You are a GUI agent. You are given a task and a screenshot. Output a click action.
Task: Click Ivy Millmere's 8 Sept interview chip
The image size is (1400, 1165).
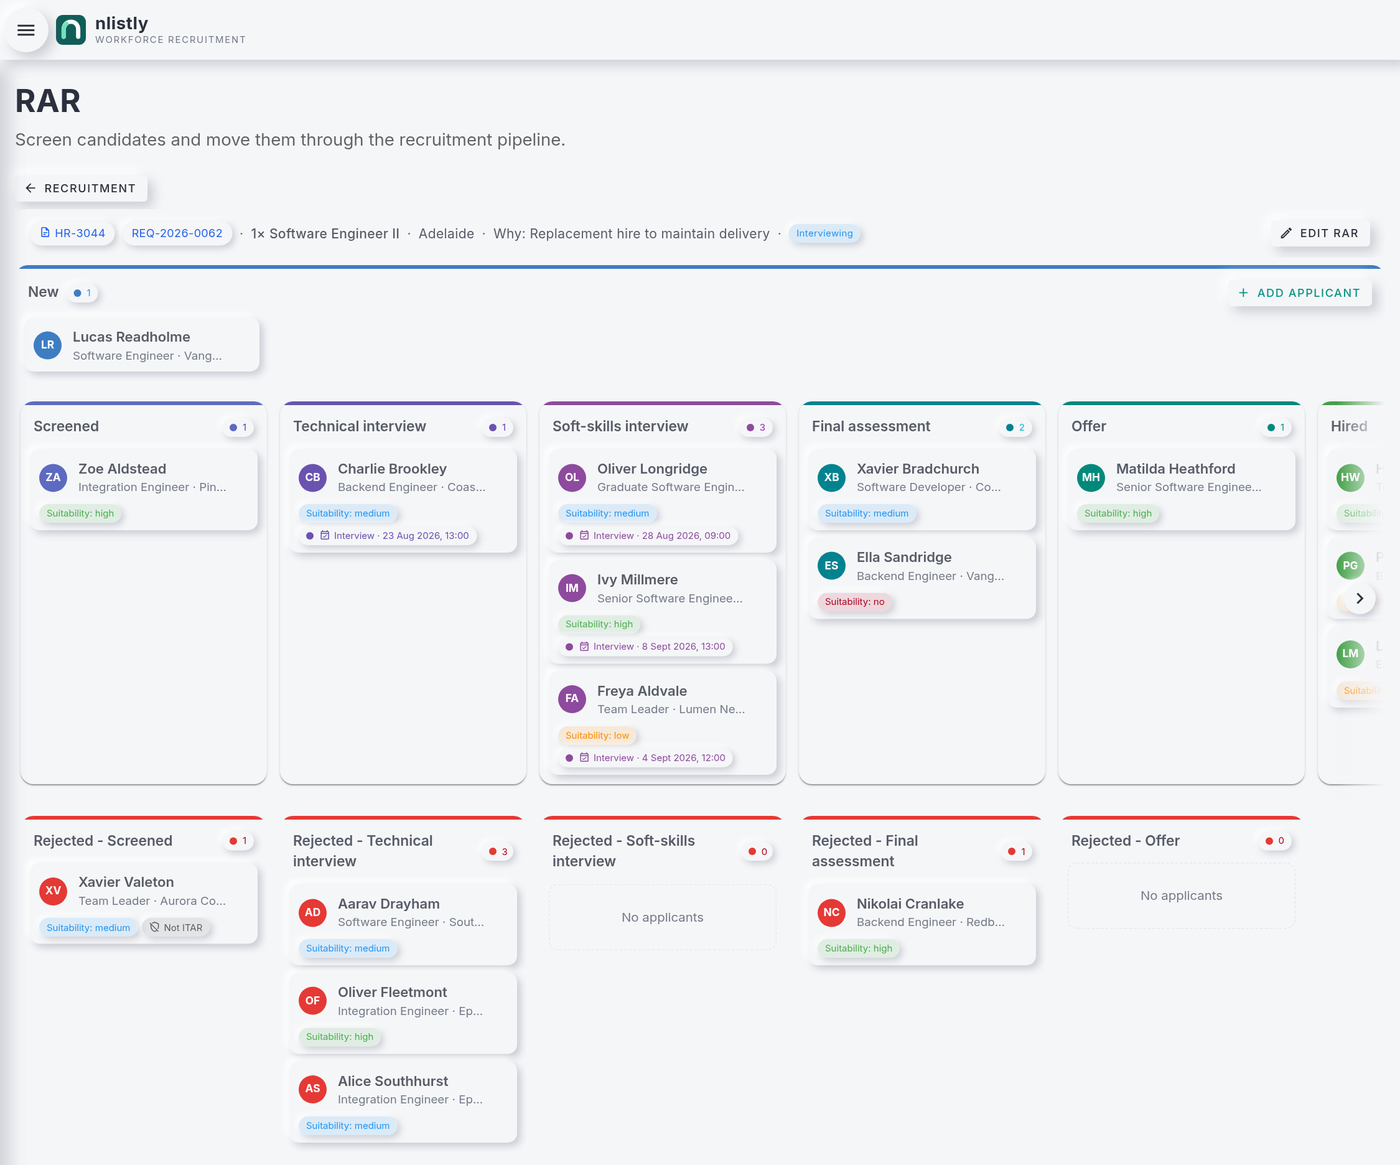coord(646,647)
